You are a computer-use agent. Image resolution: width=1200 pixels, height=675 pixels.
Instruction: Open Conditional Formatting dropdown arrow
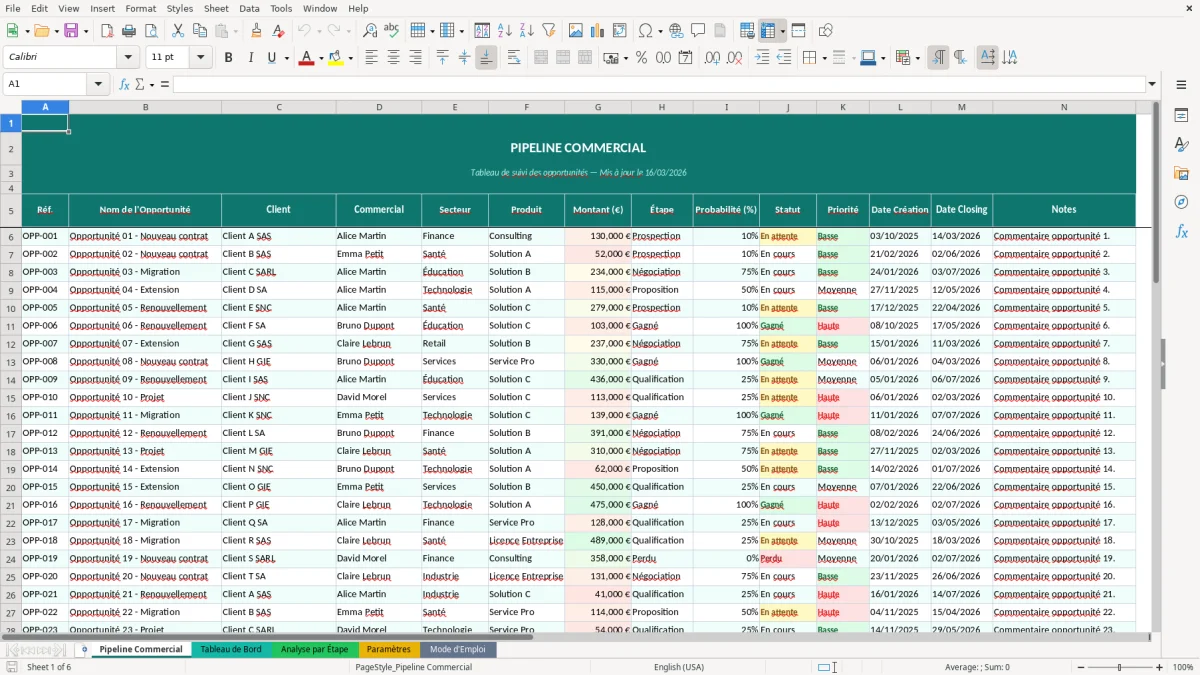[x=917, y=58]
